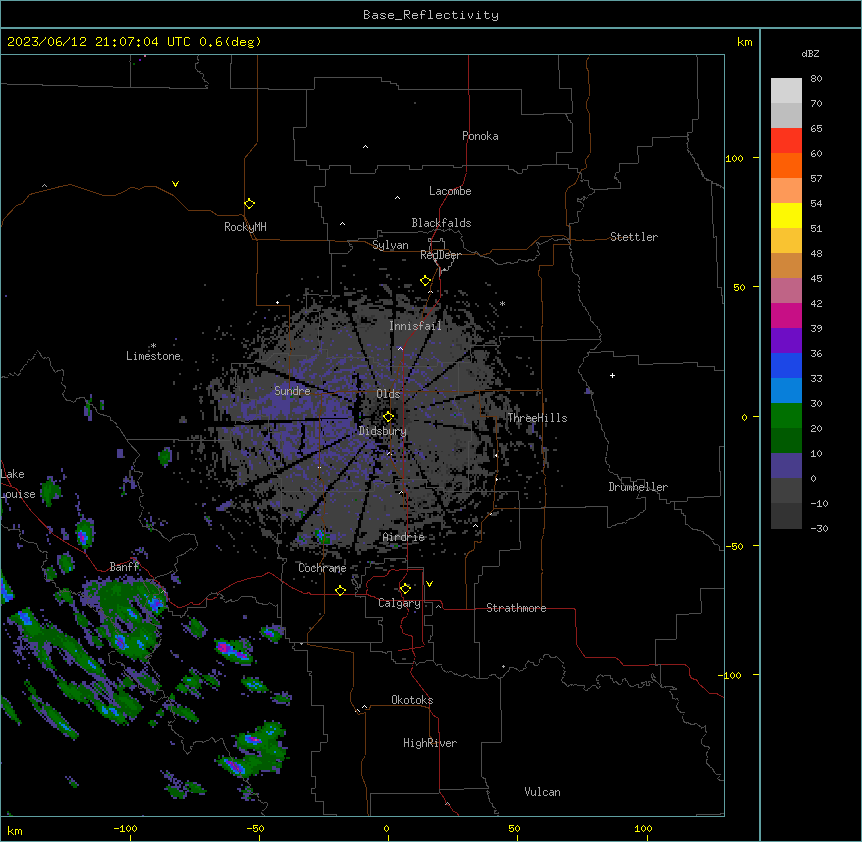Click the Limestone label
Screen dimensions: 862x842
tap(153, 356)
